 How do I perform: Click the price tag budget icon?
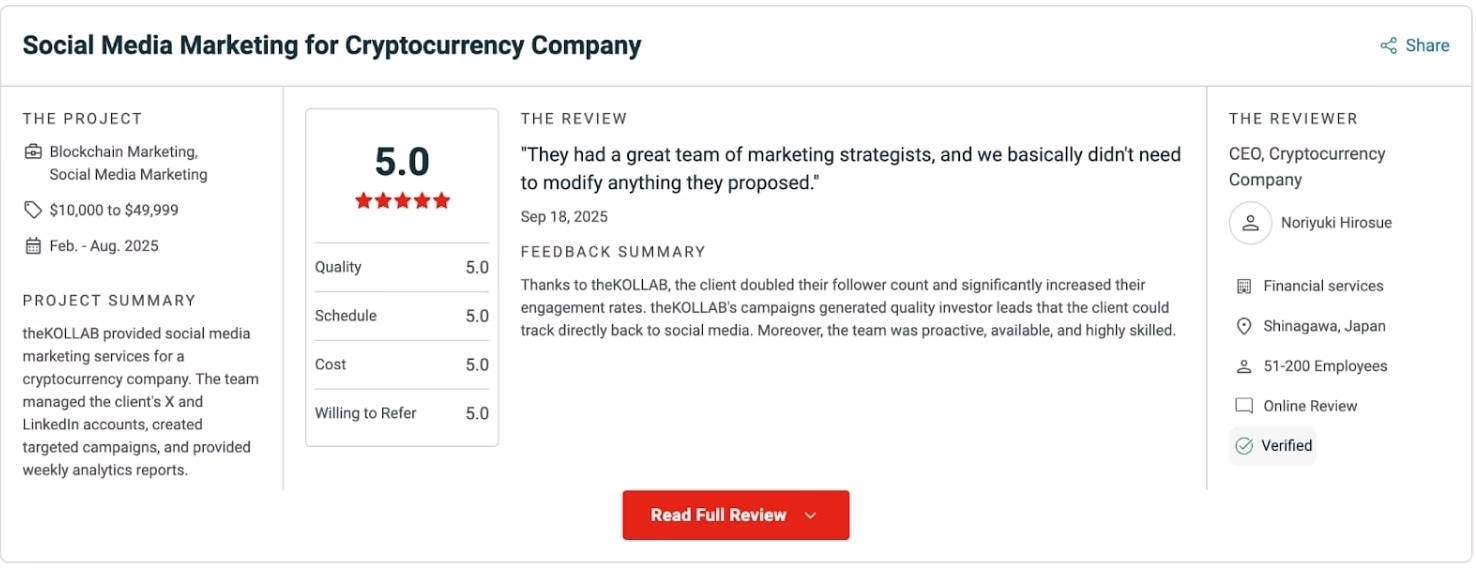tap(33, 210)
